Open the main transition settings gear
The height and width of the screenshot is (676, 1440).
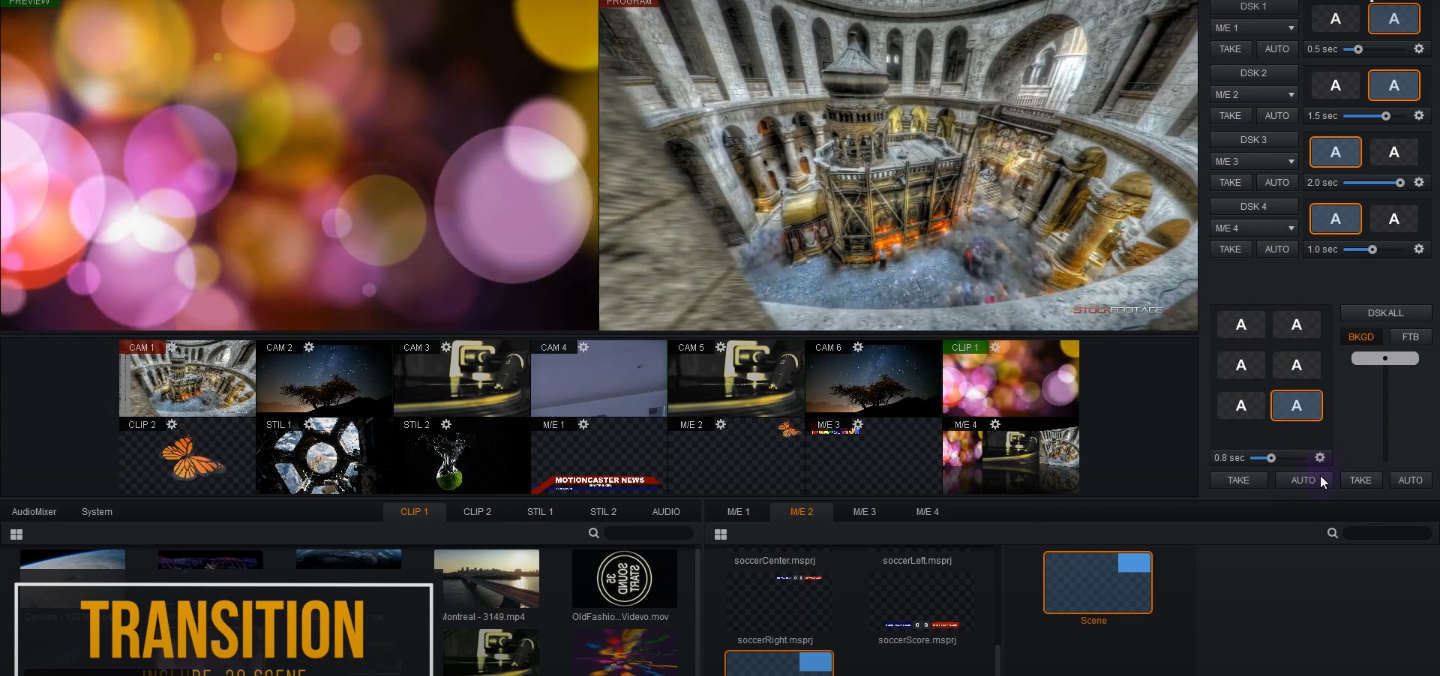[1320, 457]
